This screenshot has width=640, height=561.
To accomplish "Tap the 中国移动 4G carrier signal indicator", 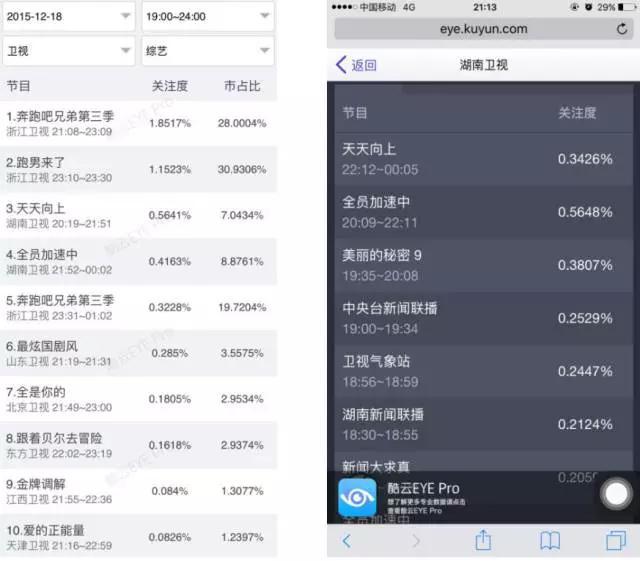I will [373, 7].
